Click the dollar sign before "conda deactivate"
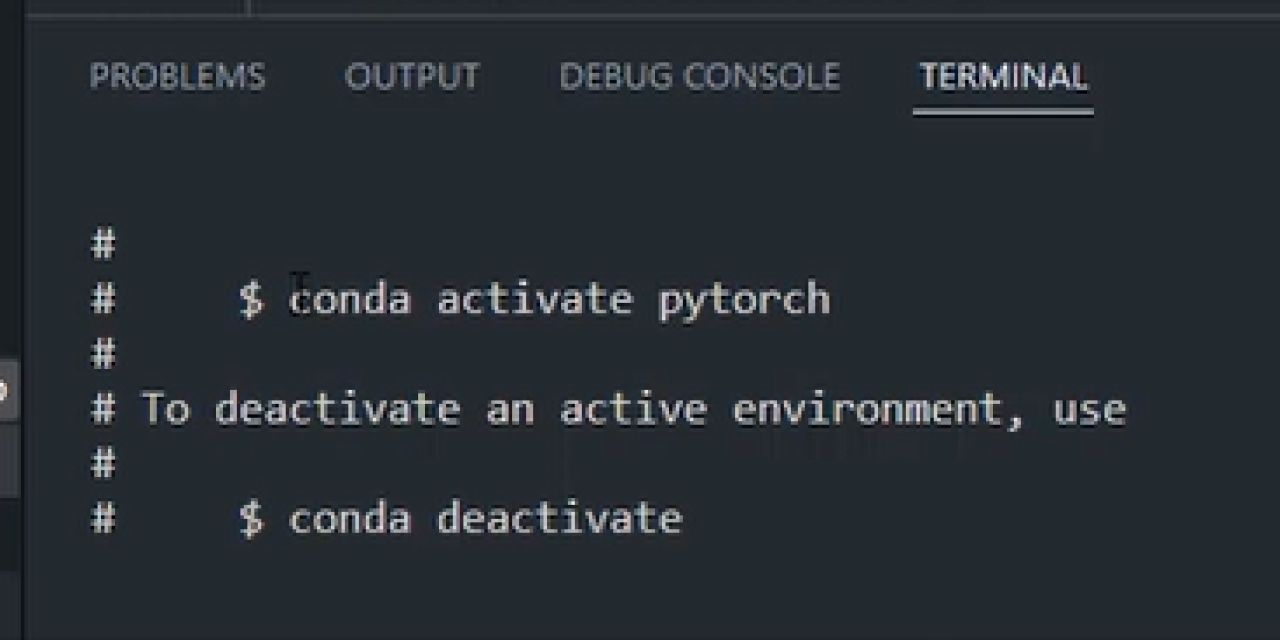The height and width of the screenshot is (640, 1280). point(251,519)
